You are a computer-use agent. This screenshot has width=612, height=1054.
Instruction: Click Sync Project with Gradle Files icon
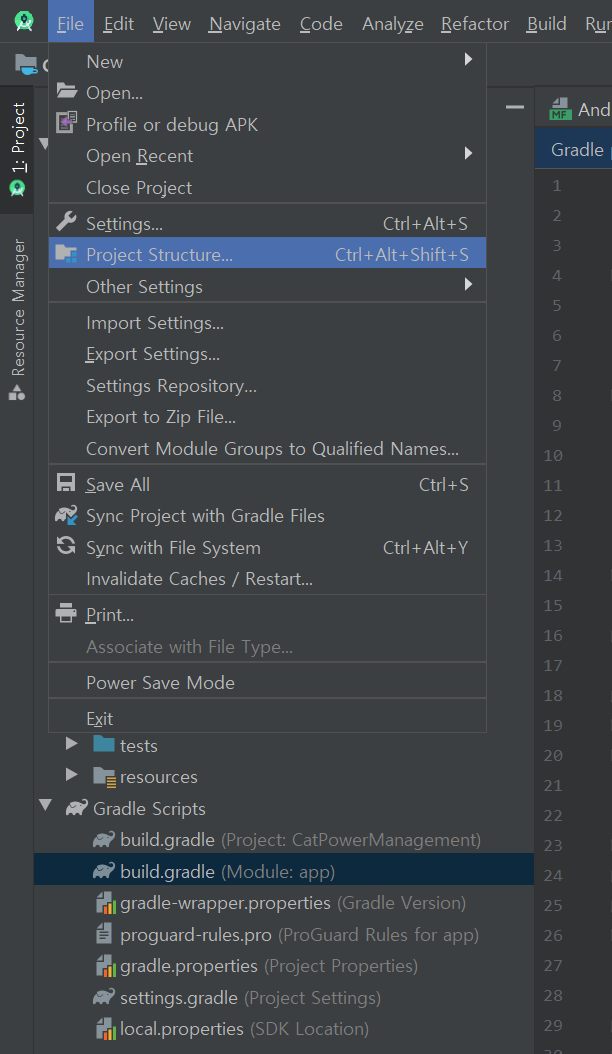[x=66, y=516]
